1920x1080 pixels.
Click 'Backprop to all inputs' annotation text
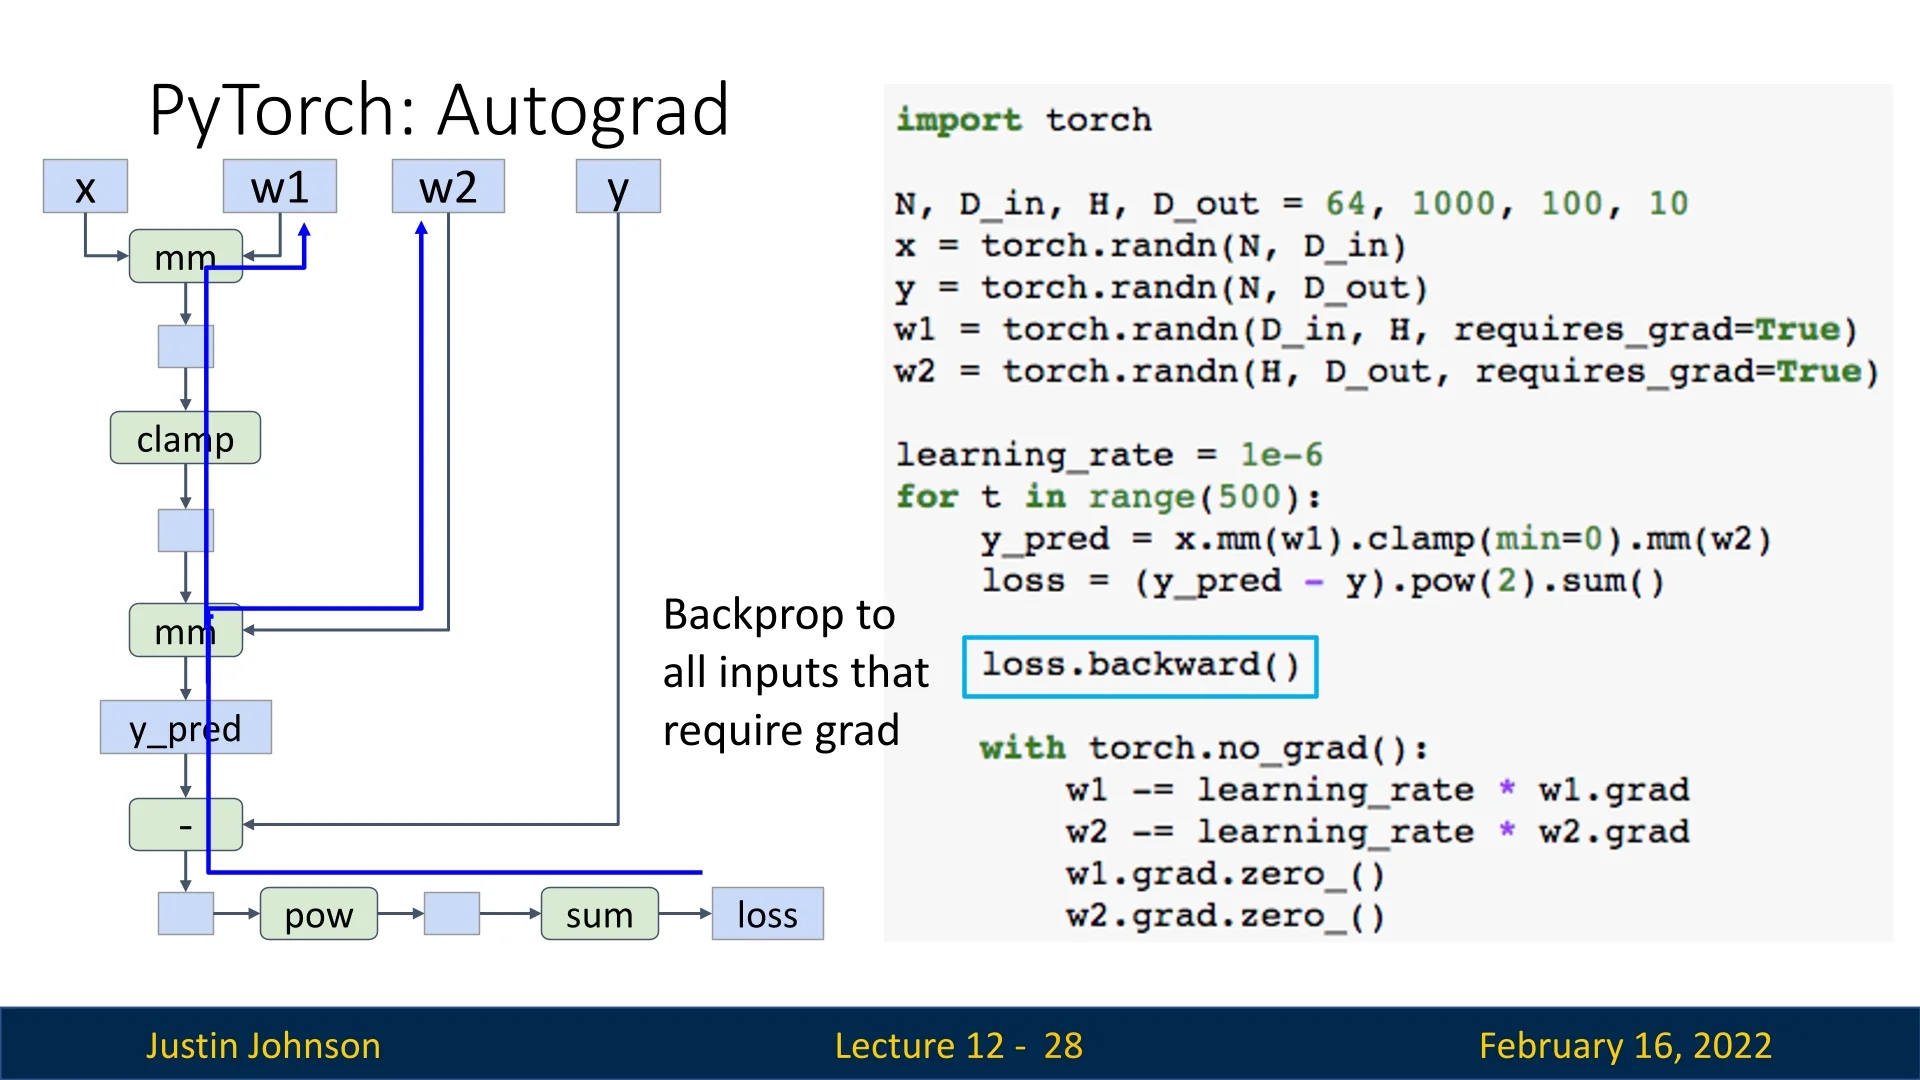(x=795, y=672)
